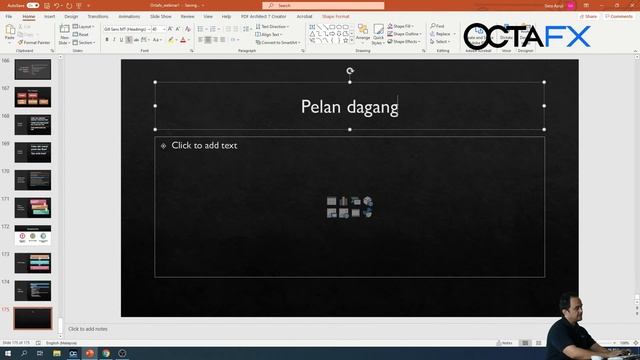
Task: Click Find in Editing group
Action: click(437, 26)
